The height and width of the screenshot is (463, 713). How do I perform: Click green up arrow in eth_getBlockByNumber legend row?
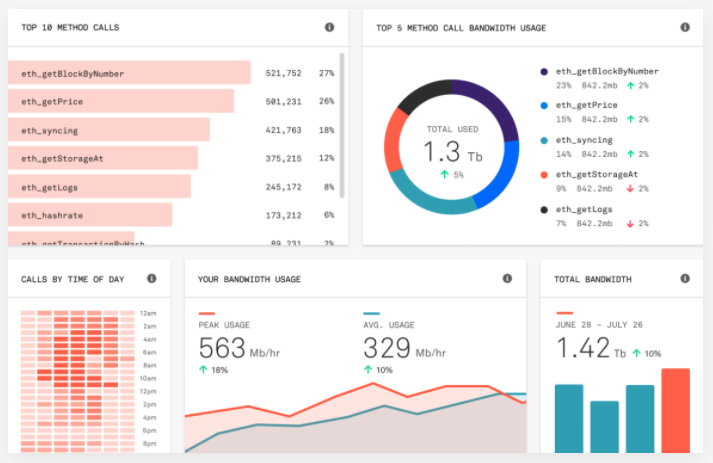[x=630, y=85]
